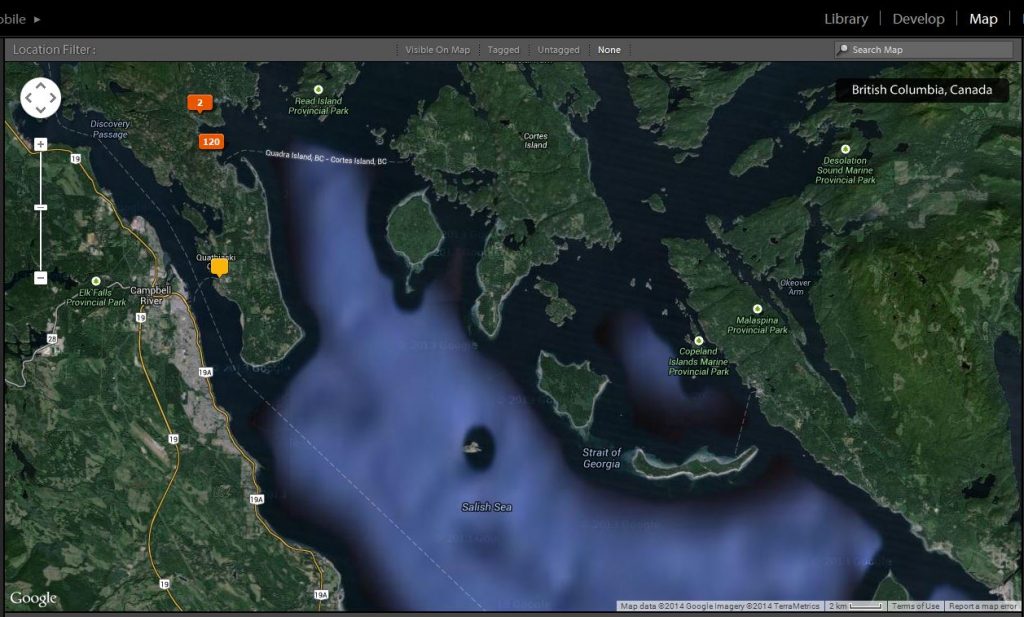Select the yellow photo pin near Quathiaski
The image size is (1024, 617).
coord(219,267)
